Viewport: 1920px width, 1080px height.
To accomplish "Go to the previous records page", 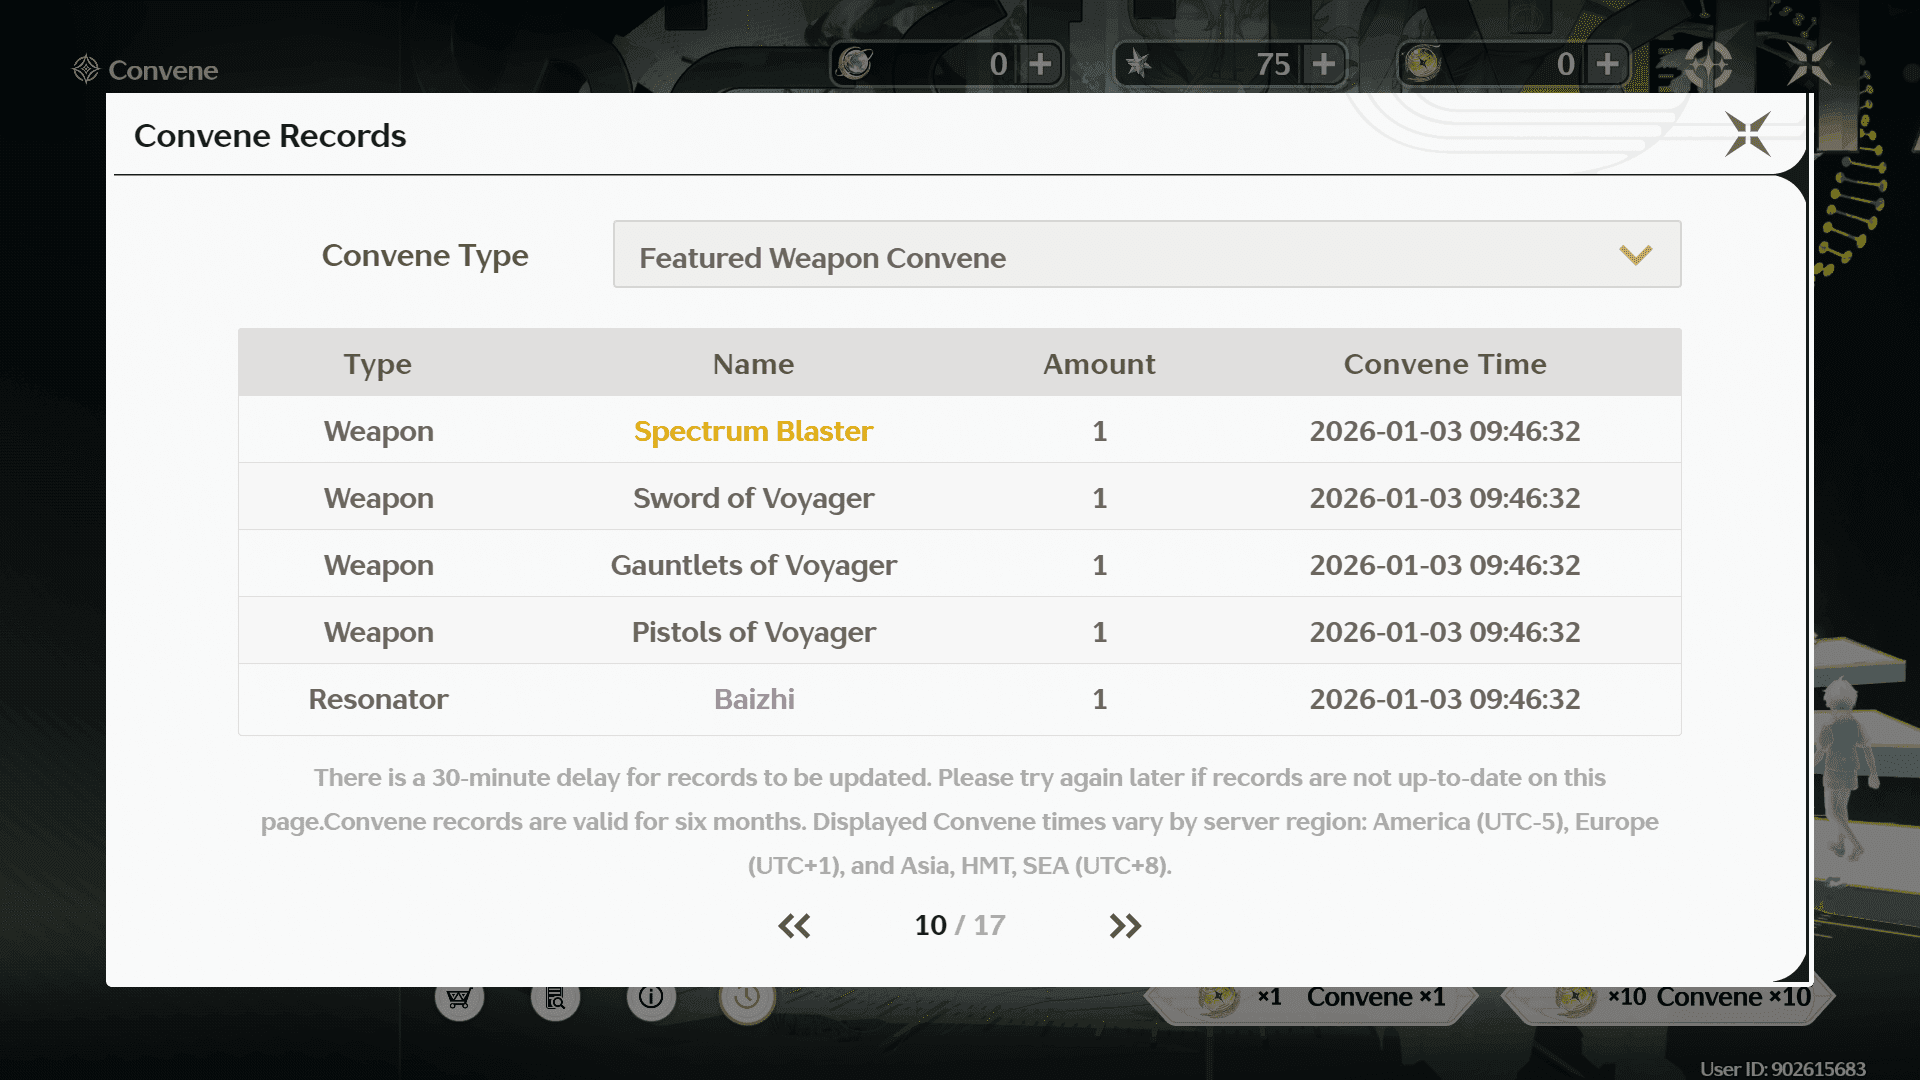I will click(x=794, y=926).
